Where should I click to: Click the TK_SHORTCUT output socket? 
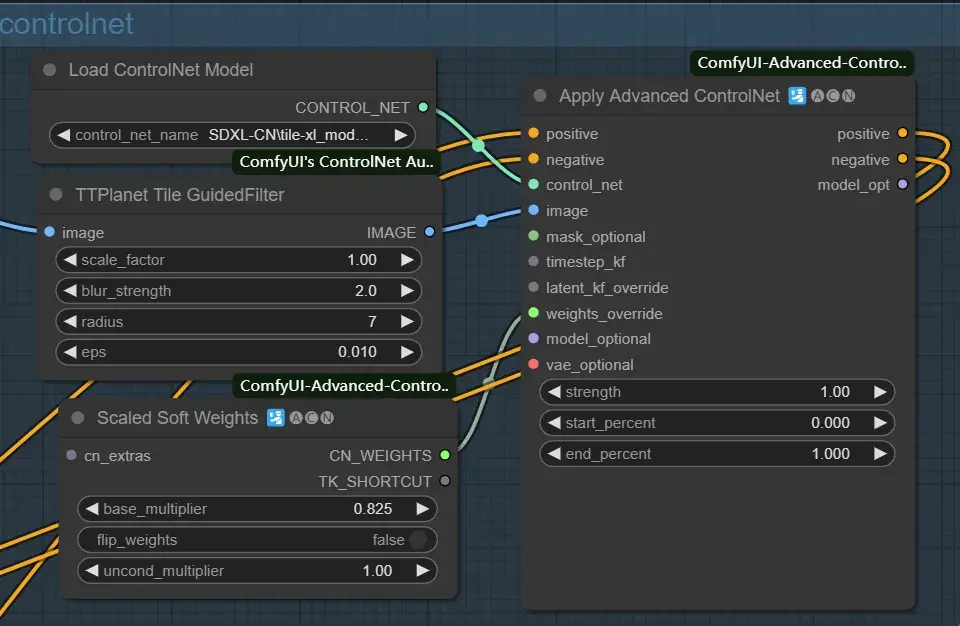pos(445,481)
